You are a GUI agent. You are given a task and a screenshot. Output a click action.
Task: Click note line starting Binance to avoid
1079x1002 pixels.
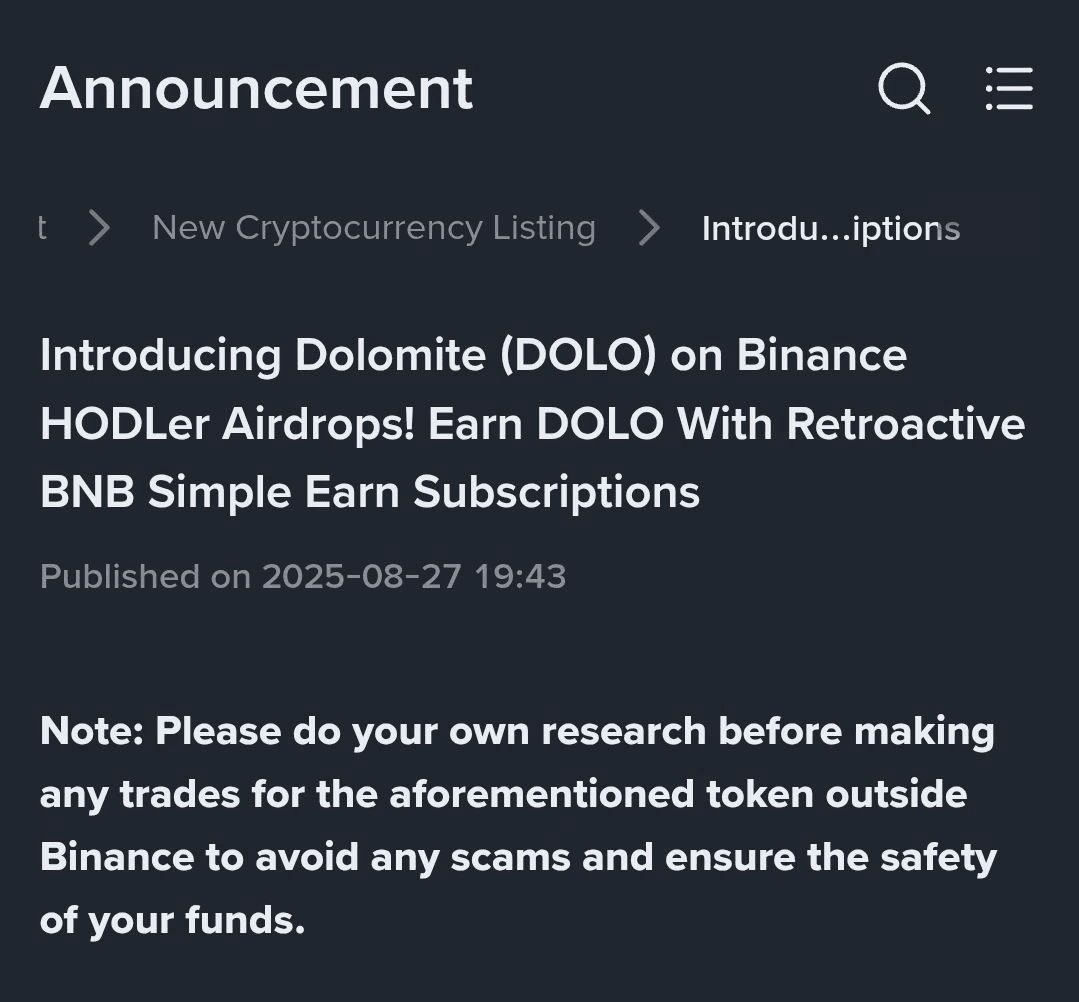pyautogui.click(x=518, y=858)
